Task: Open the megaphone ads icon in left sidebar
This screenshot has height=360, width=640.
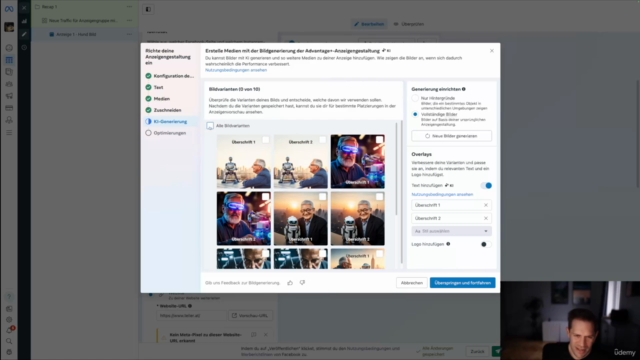Action: click(9, 96)
